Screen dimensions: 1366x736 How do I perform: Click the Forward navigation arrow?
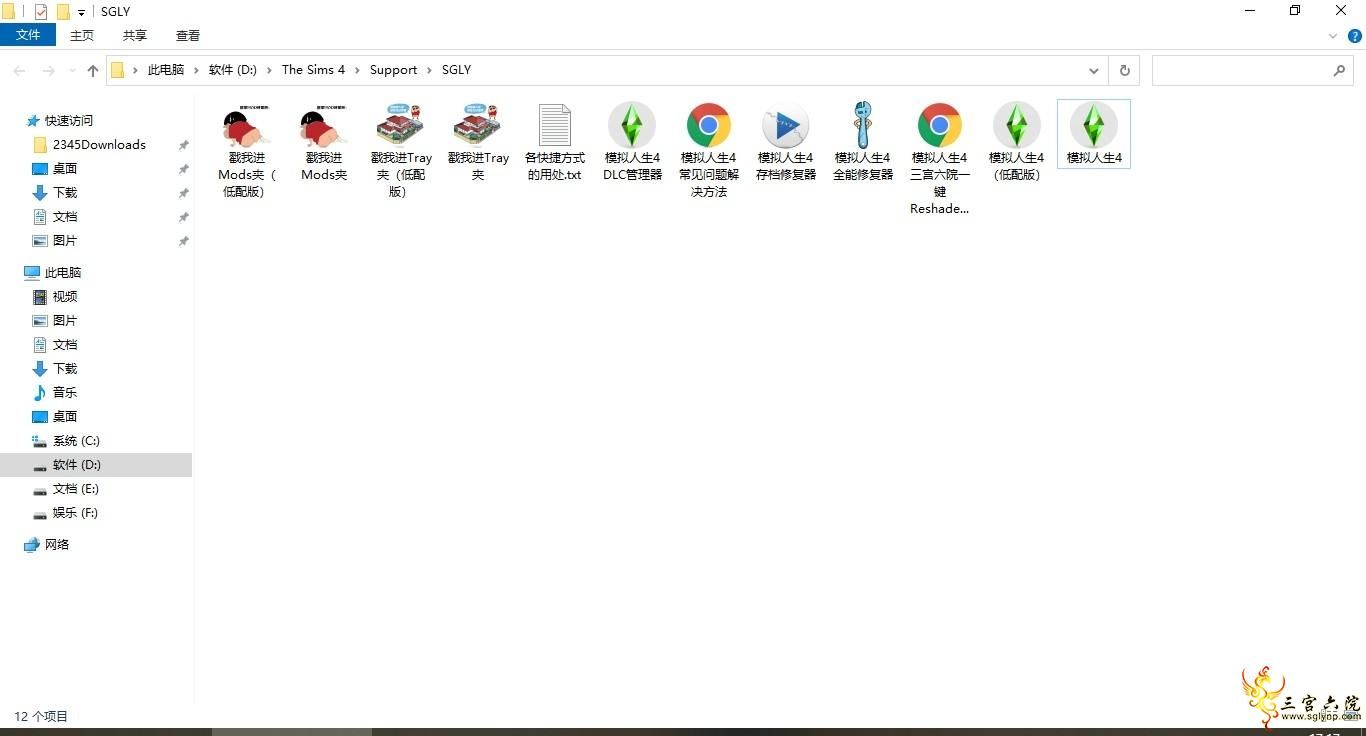(48, 71)
